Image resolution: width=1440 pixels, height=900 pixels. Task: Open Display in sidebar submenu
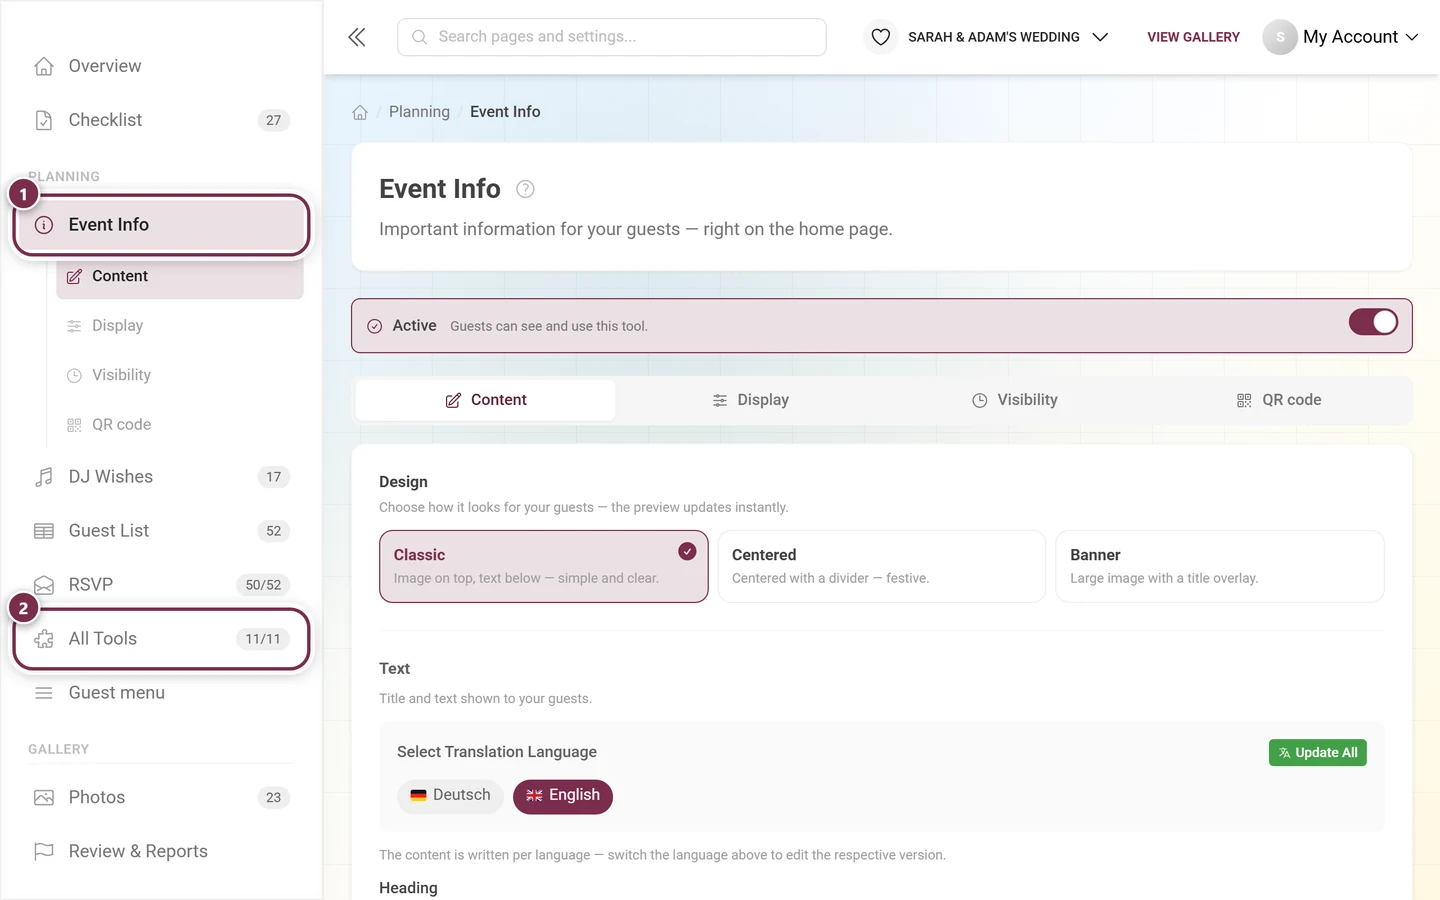tap(180, 326)
